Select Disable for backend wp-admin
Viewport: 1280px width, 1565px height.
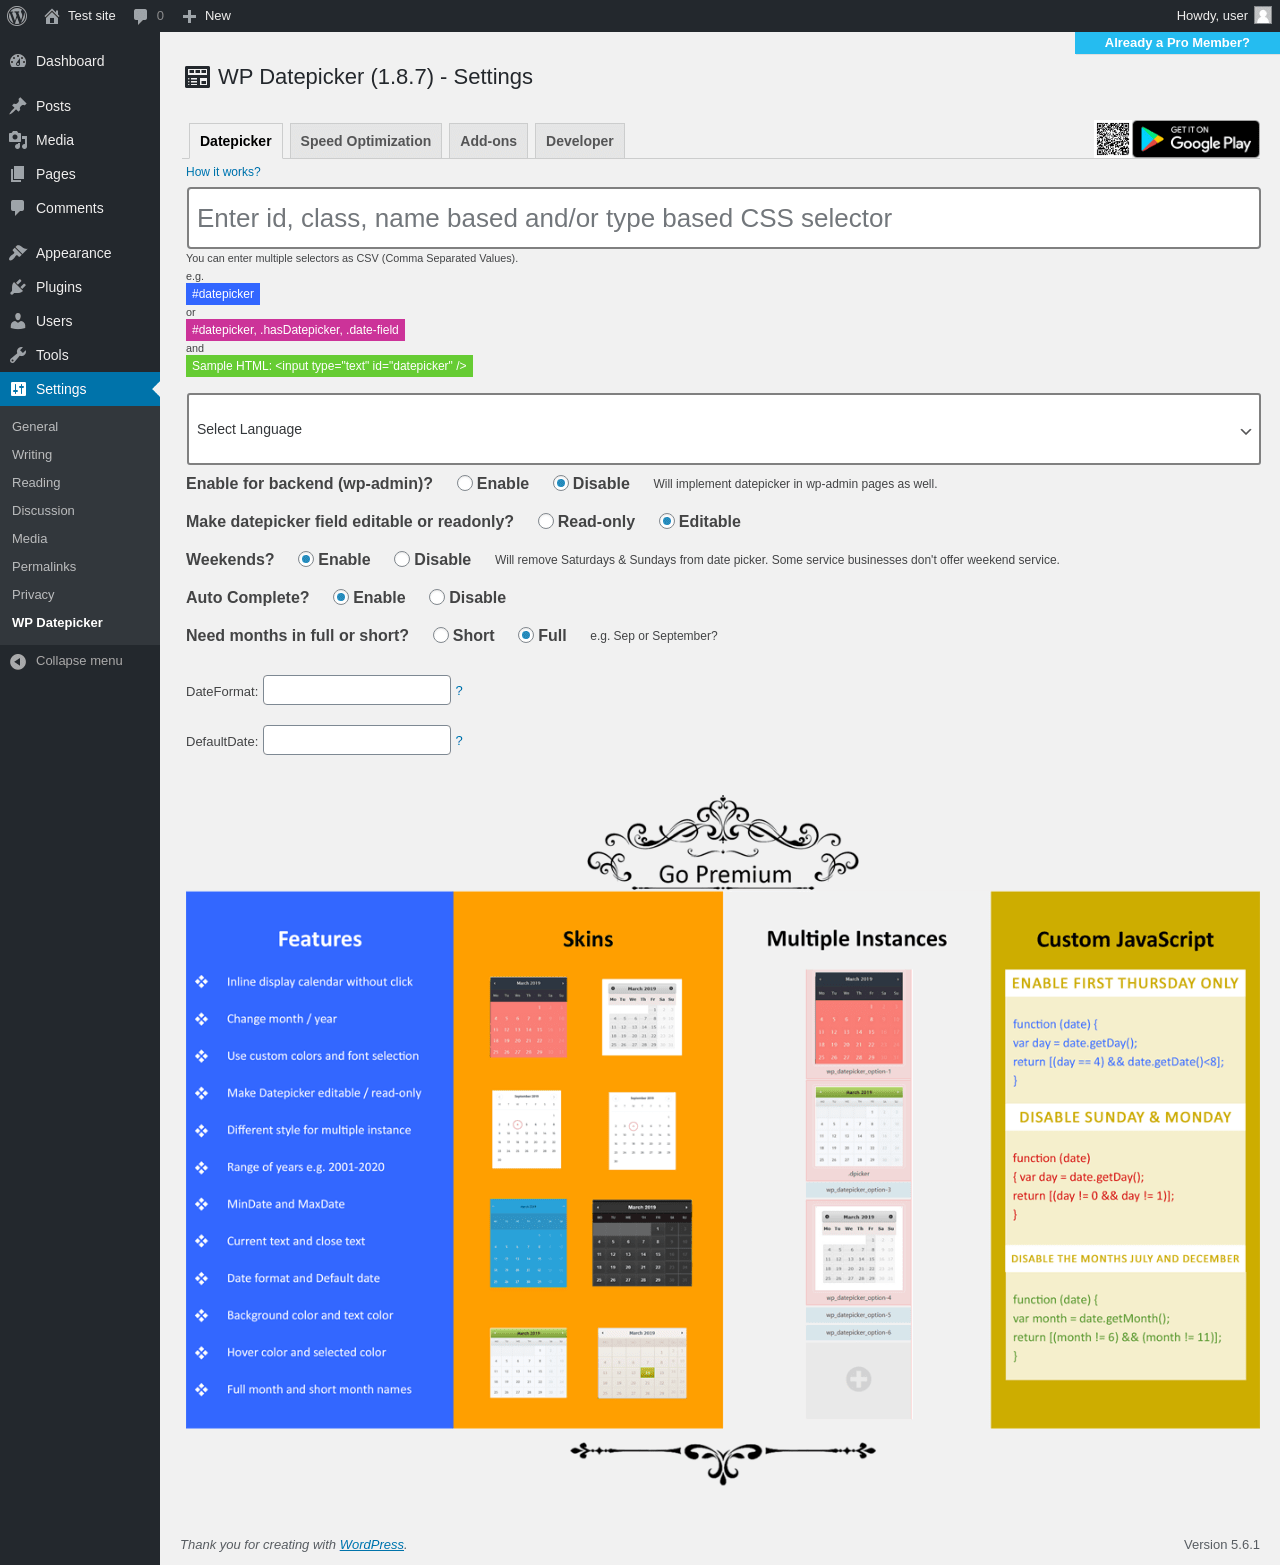tap(561, 484)
